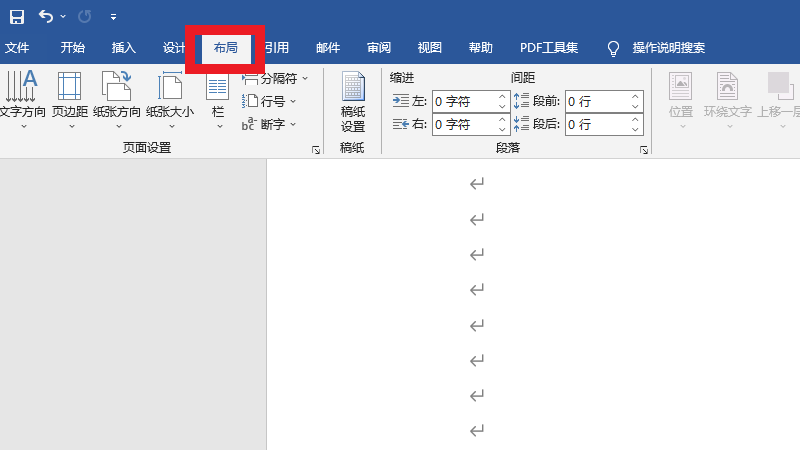Image resolution: width=800 pixels, height=450 pixels.
Task: Open the 分隔符 breaks menu
Action: tap(275, 79)
